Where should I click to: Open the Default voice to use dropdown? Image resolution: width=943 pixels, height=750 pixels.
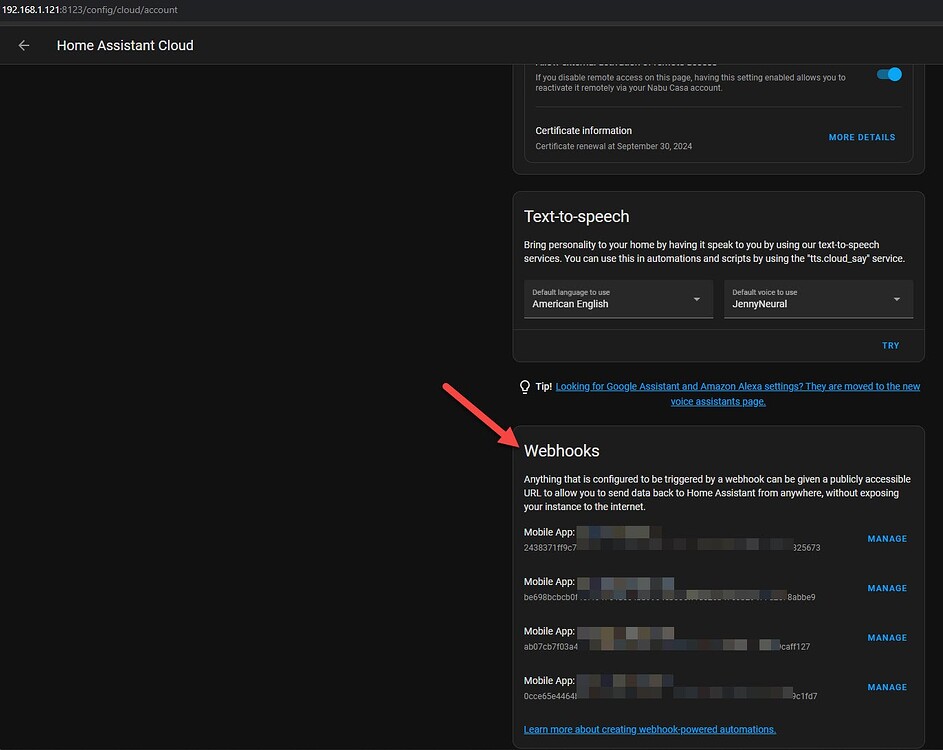coord(818,299)
